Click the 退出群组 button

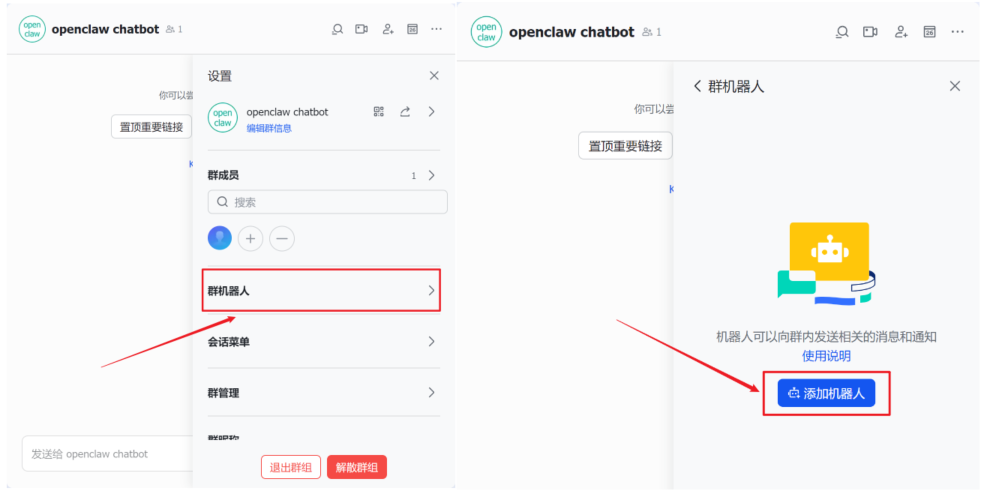[291, 467]
